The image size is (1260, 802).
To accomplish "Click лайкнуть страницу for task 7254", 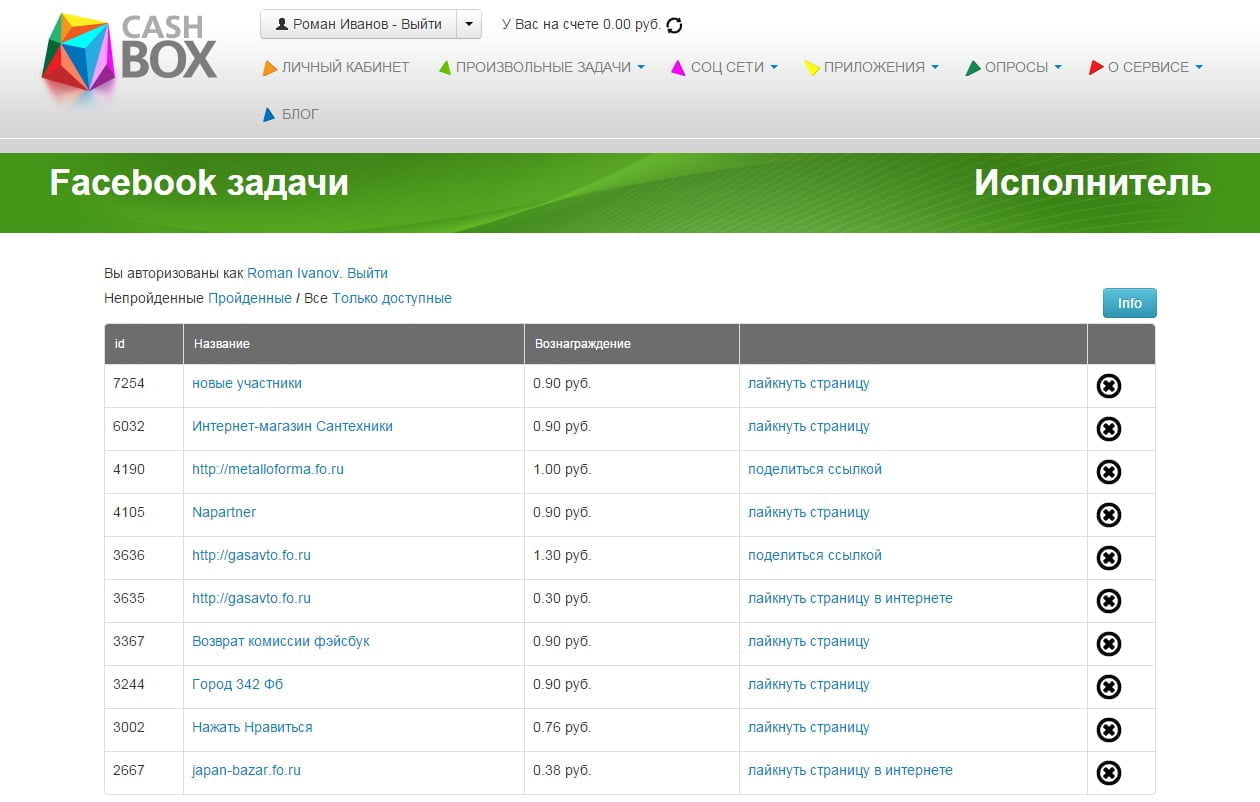I will coord(809,383).
